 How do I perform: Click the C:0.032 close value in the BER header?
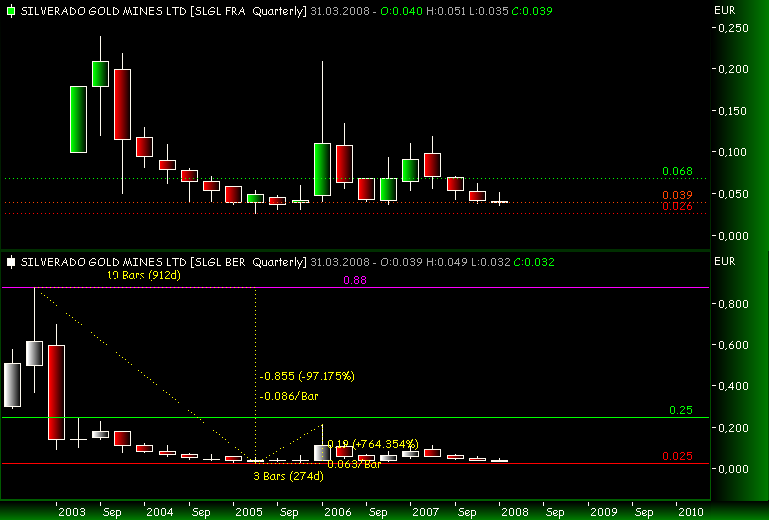(534, 262)
